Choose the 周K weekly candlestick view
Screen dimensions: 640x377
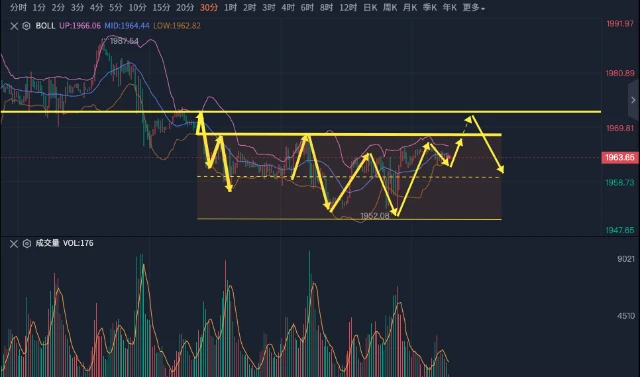tap(390, 8)
